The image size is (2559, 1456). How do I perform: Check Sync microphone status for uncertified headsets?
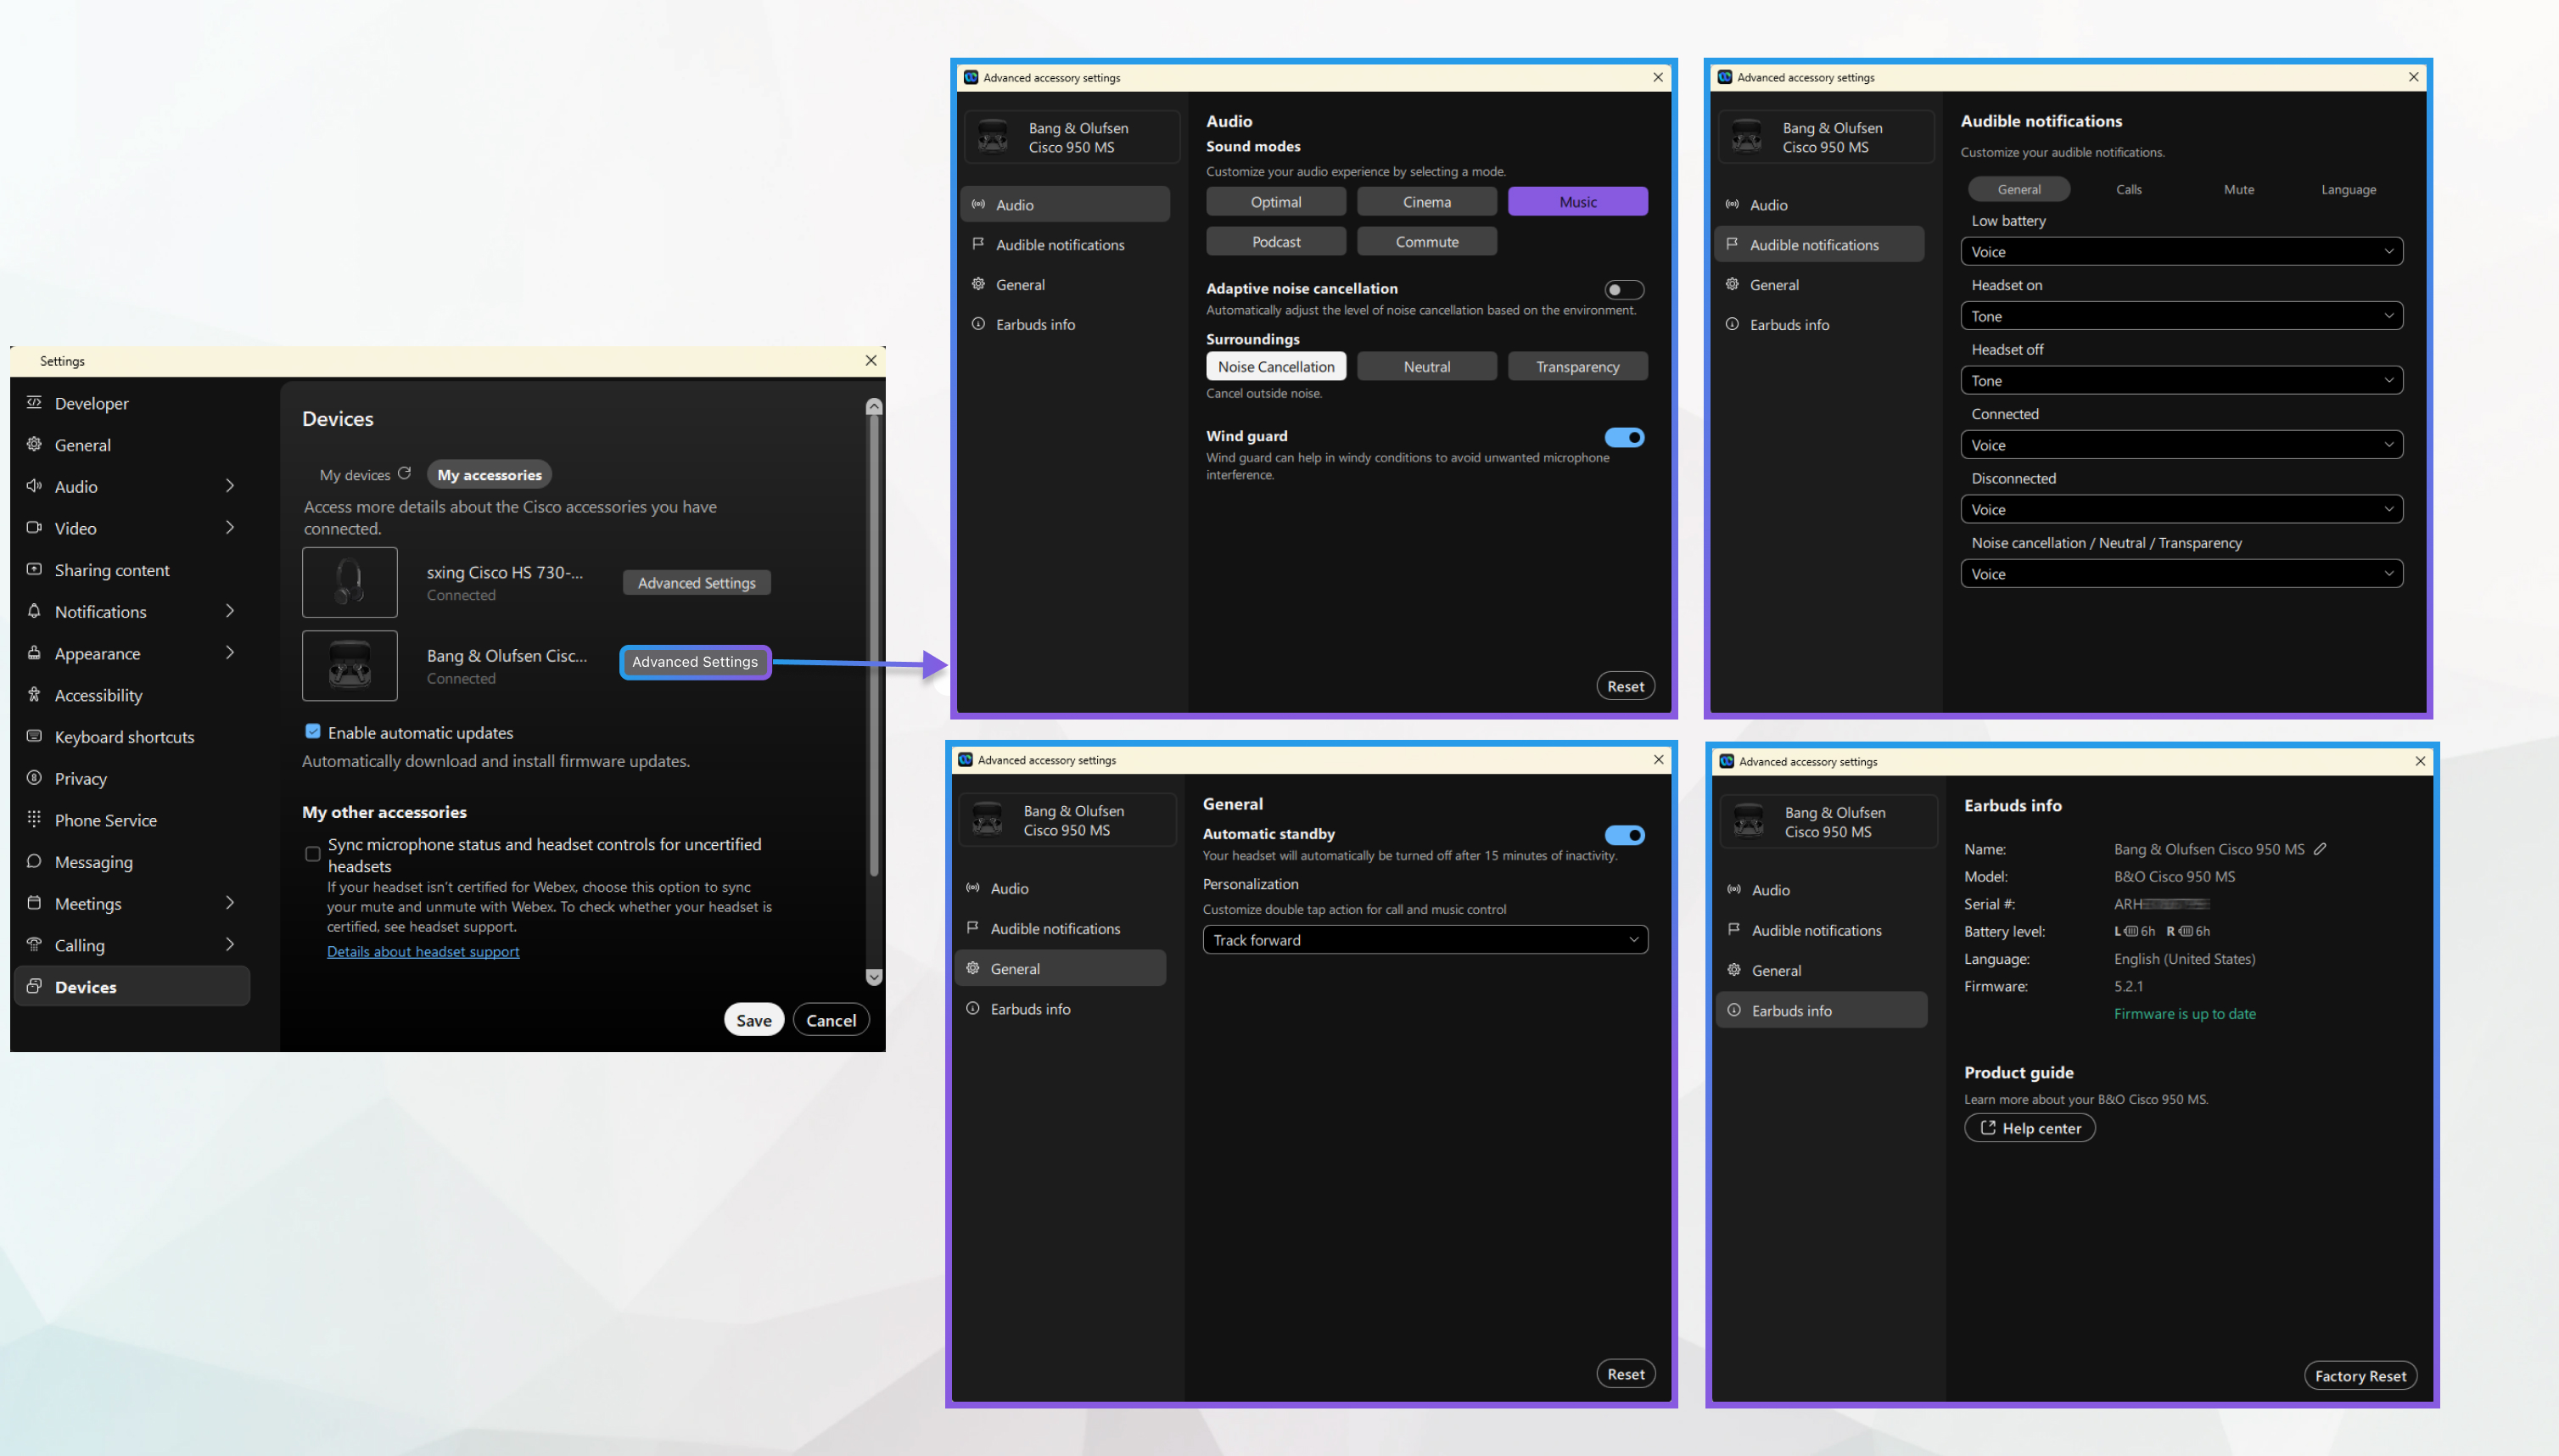pyautogui.click(x=313, y=854)
